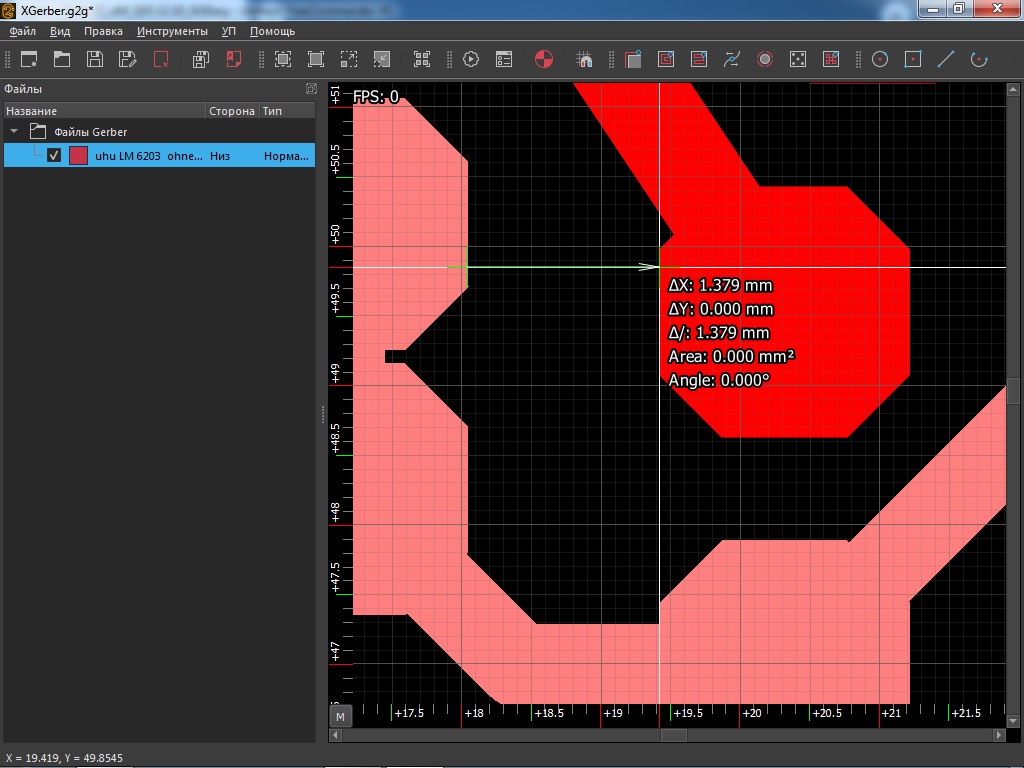Image resolution: width=1024 pixels, height=768 pixels.
Task: Select the line drawing tool
Action: coord(946,59)
